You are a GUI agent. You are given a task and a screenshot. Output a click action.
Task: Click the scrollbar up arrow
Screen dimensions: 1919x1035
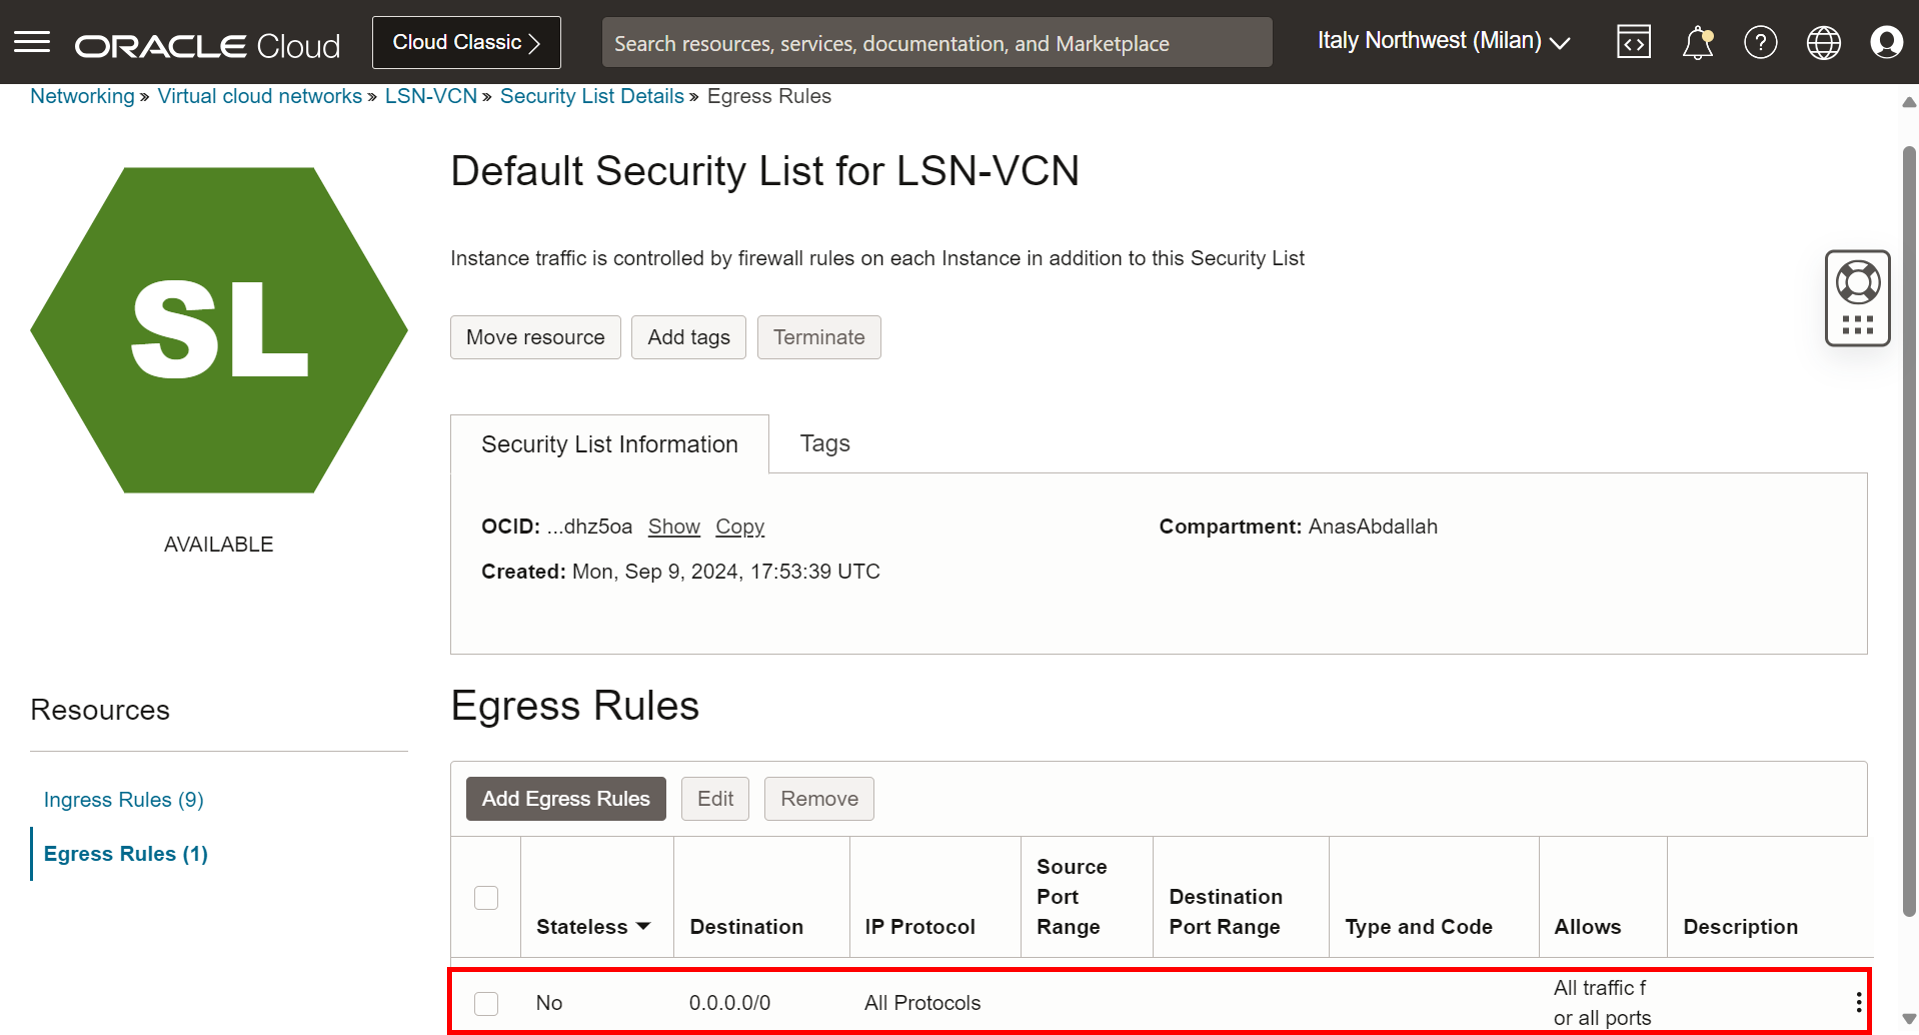pyautogui.click(x=1909, y=102)
